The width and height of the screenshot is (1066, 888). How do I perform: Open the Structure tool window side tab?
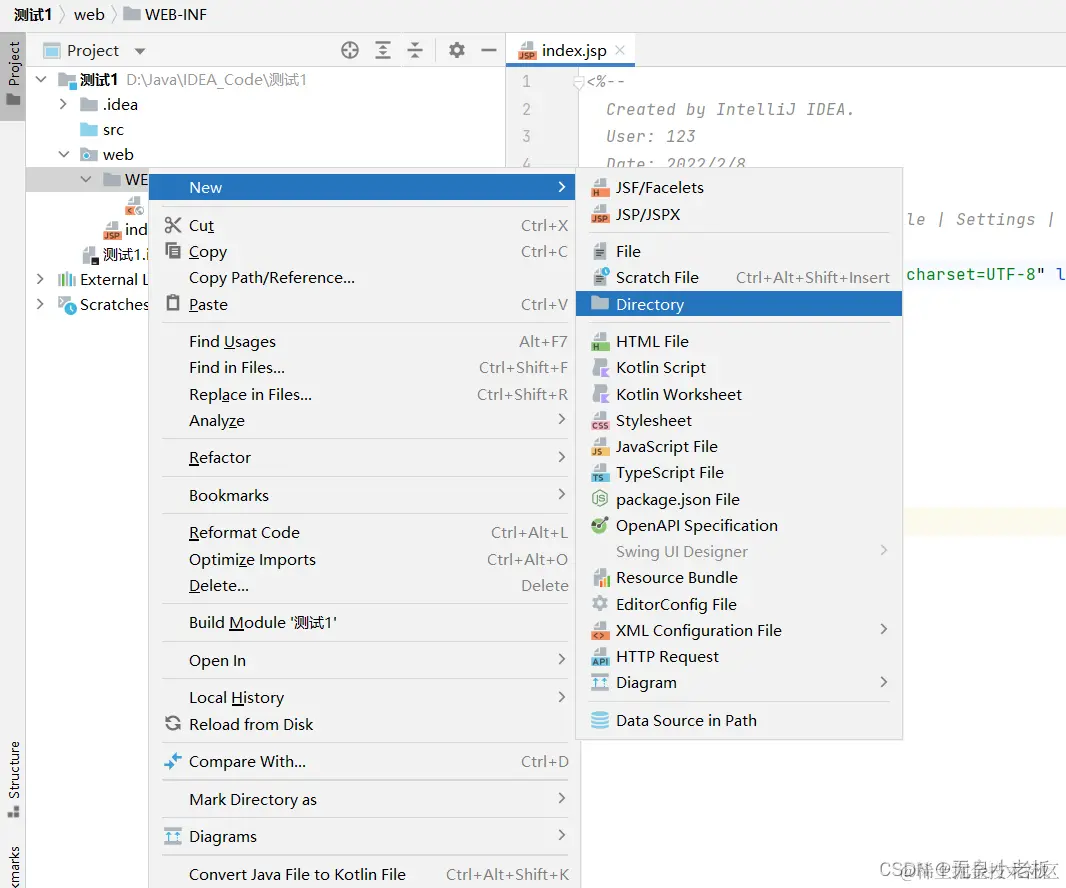click(x=14, y=779)
